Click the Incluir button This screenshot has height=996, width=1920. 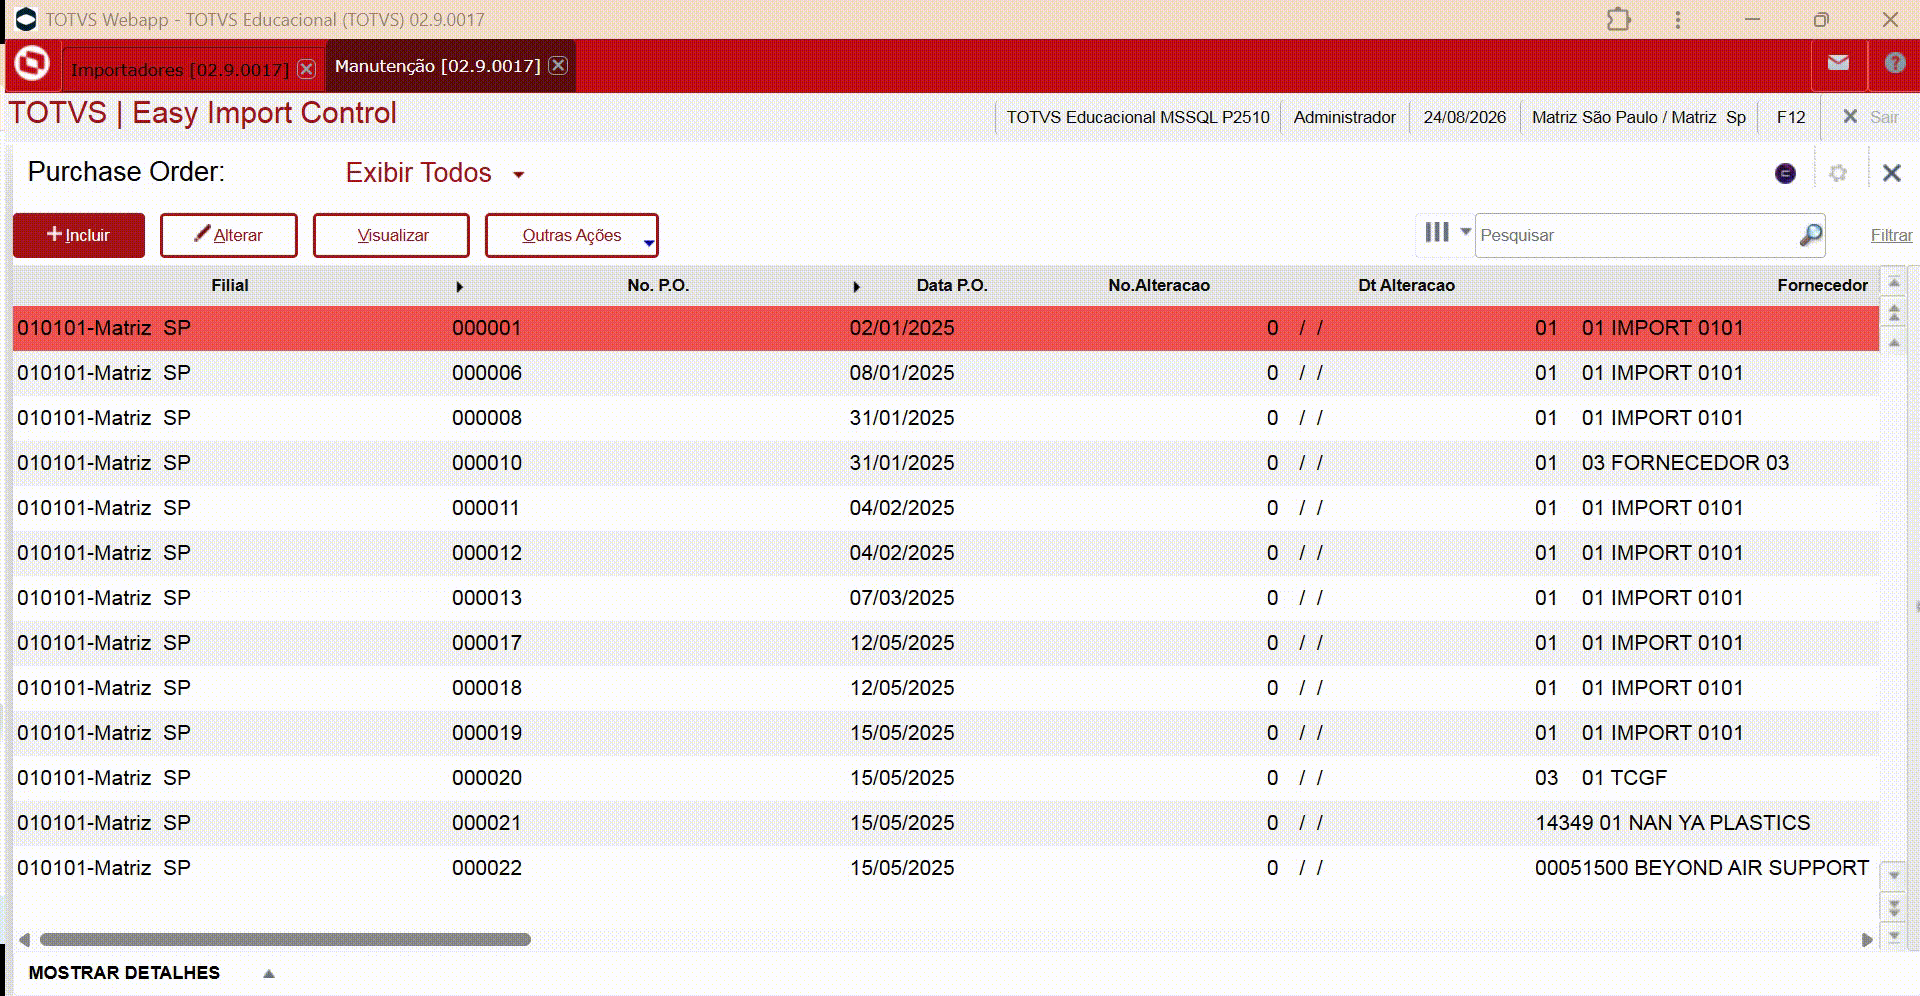click(x=79, y=235)
